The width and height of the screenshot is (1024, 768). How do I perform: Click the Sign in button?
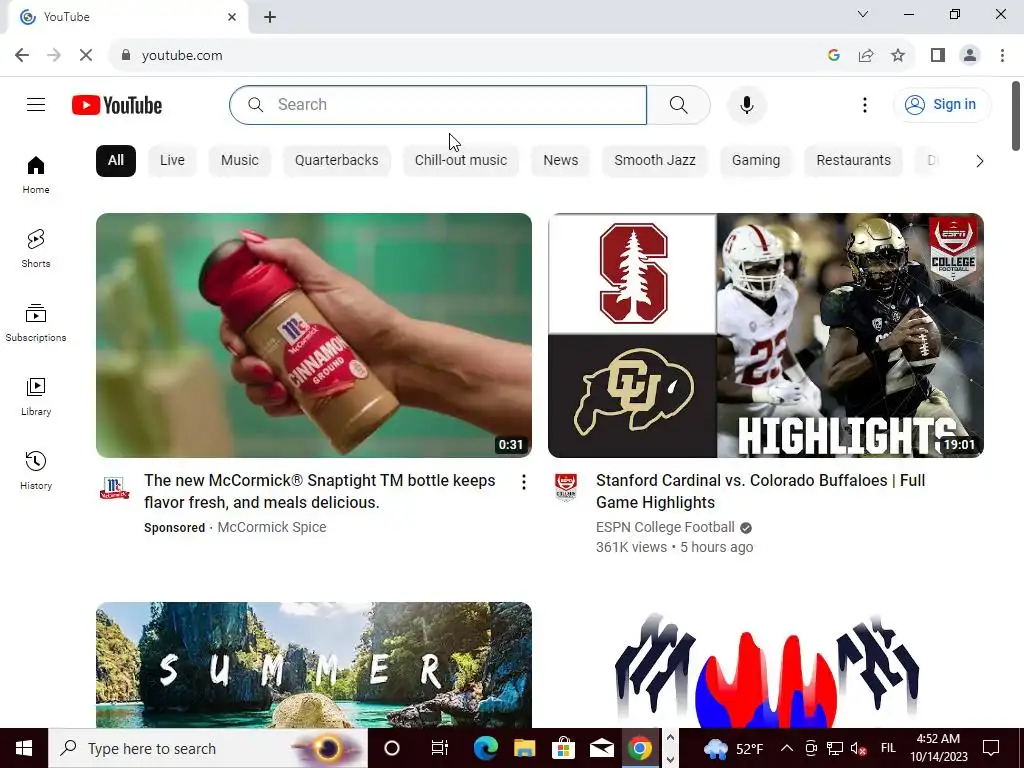(941, 104)
